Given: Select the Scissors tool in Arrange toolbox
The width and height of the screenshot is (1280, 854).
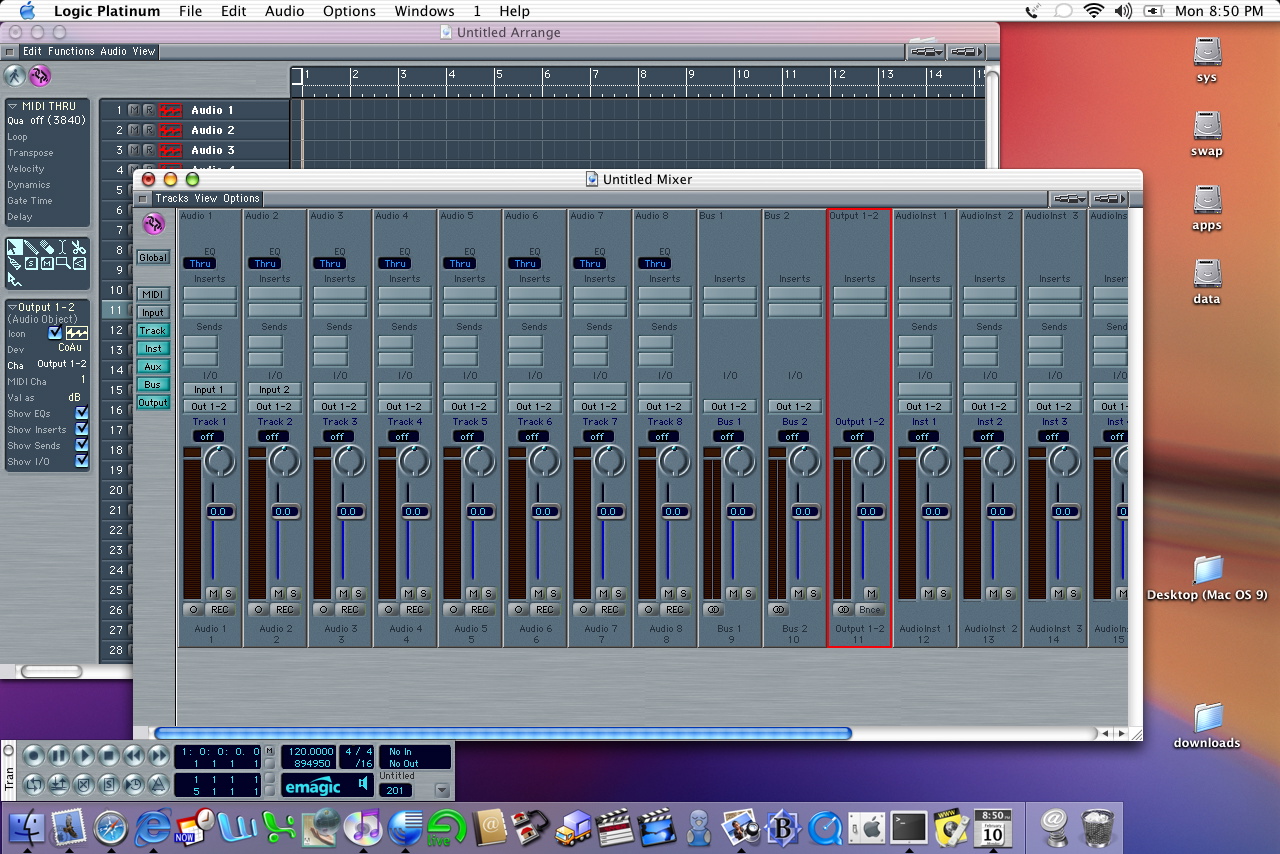Looking at the screenshot, I should (x=79, y=247).
